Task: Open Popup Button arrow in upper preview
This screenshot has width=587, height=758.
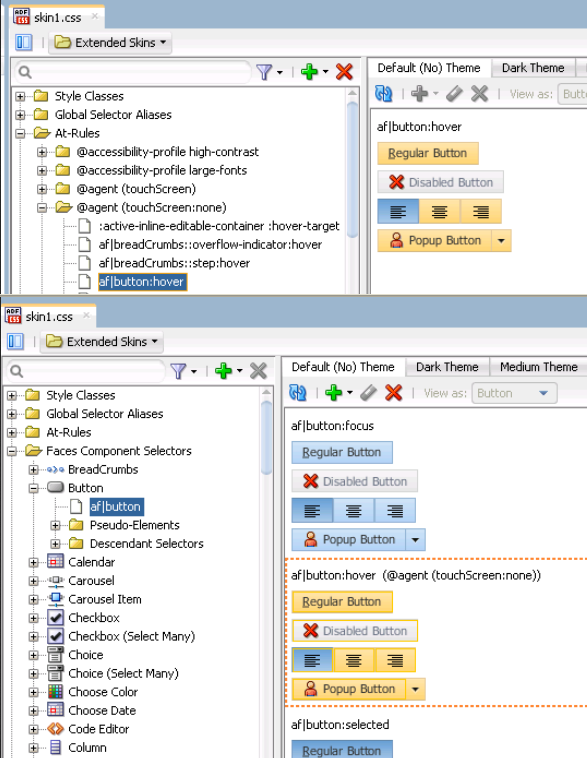Action: (501, 240)
